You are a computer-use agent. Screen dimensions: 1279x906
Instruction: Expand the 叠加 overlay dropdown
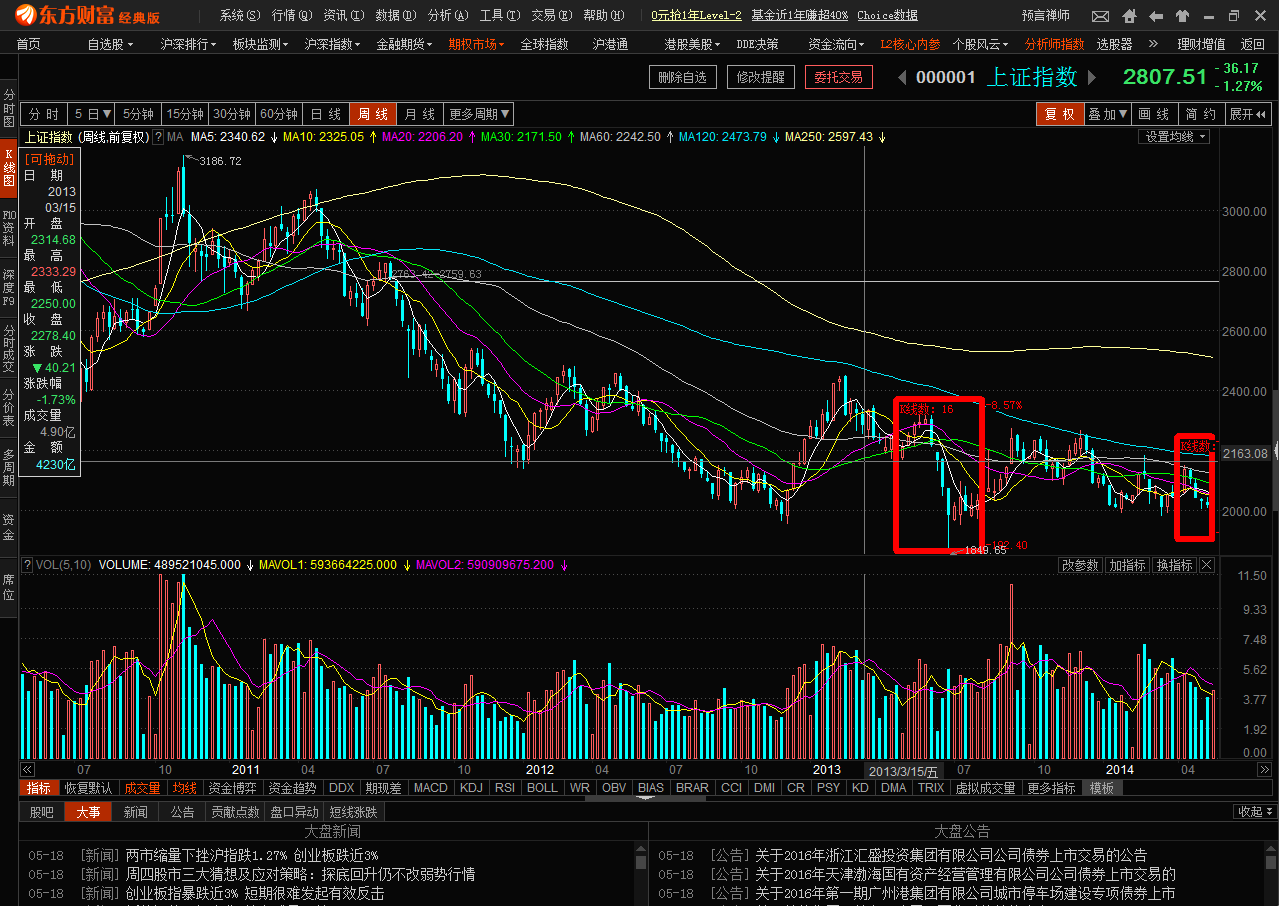[1108, 114]
